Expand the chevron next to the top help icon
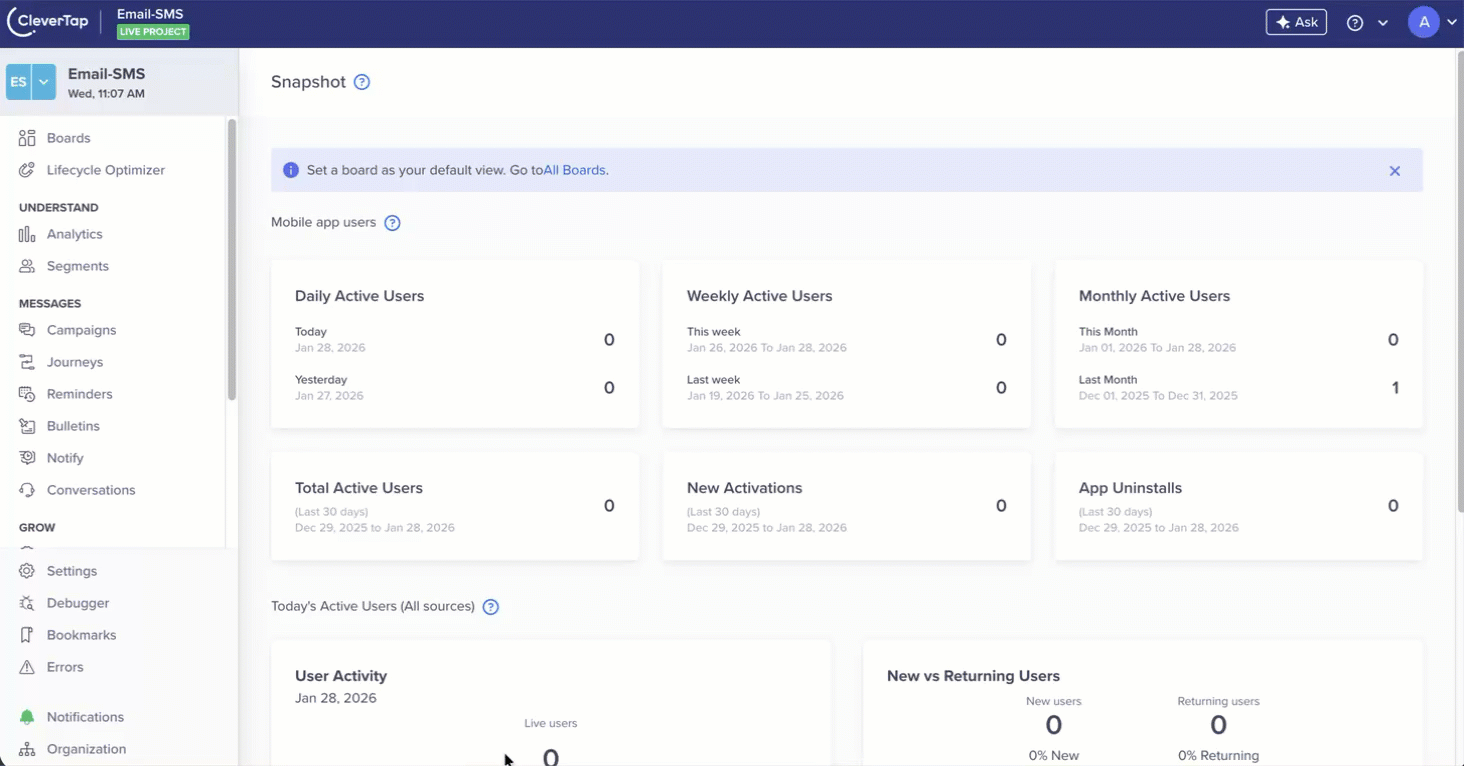 [x=1383, y=23]
